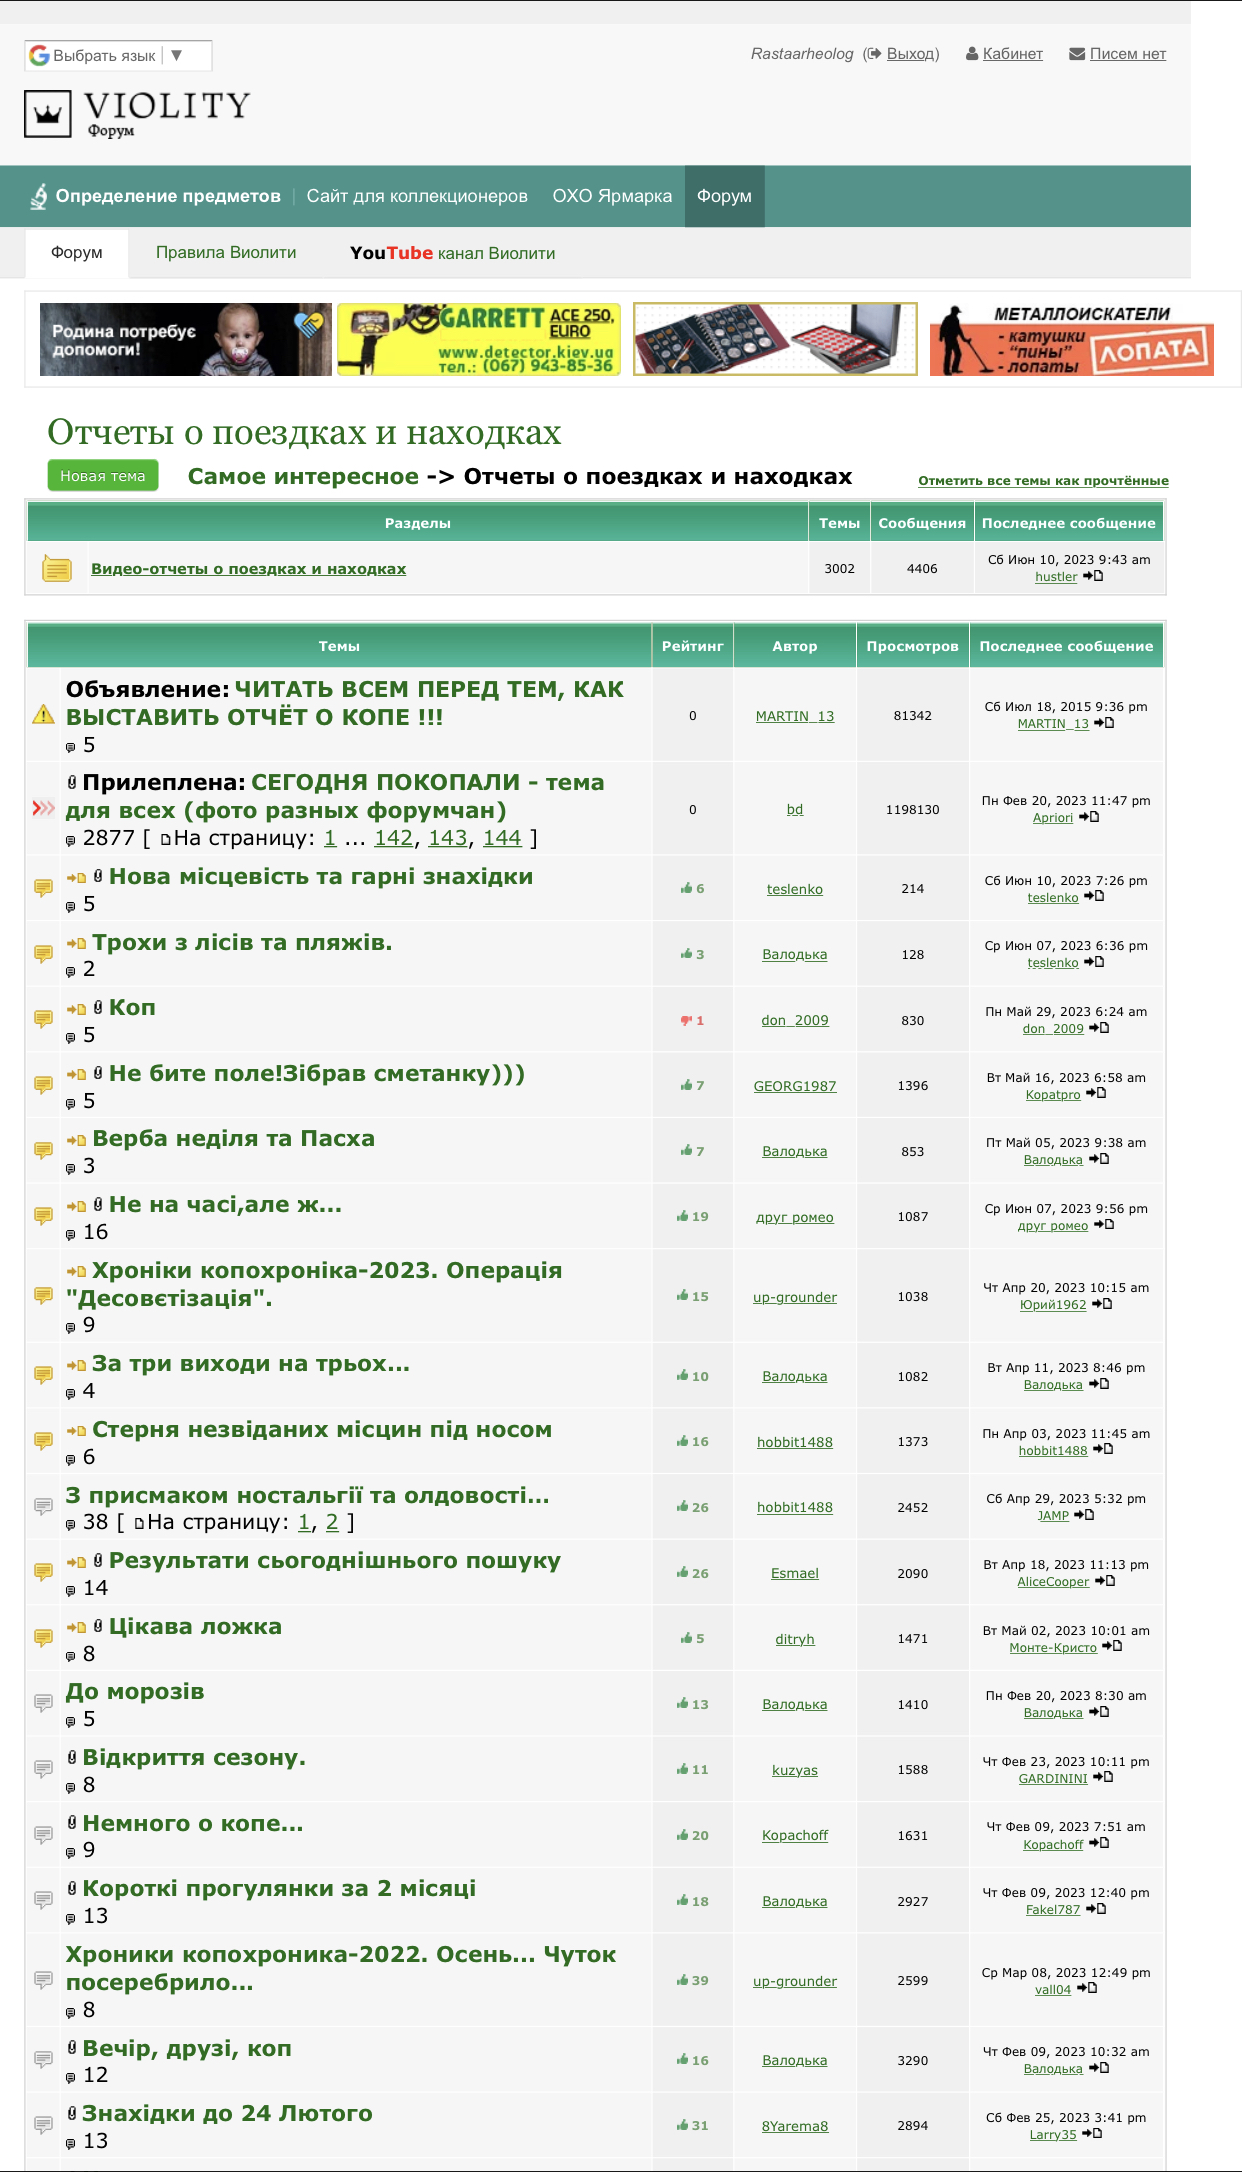Click the Родина потребує допомоги banner
Viewport: 1242px width, 2172px height.
click(185, 340)
